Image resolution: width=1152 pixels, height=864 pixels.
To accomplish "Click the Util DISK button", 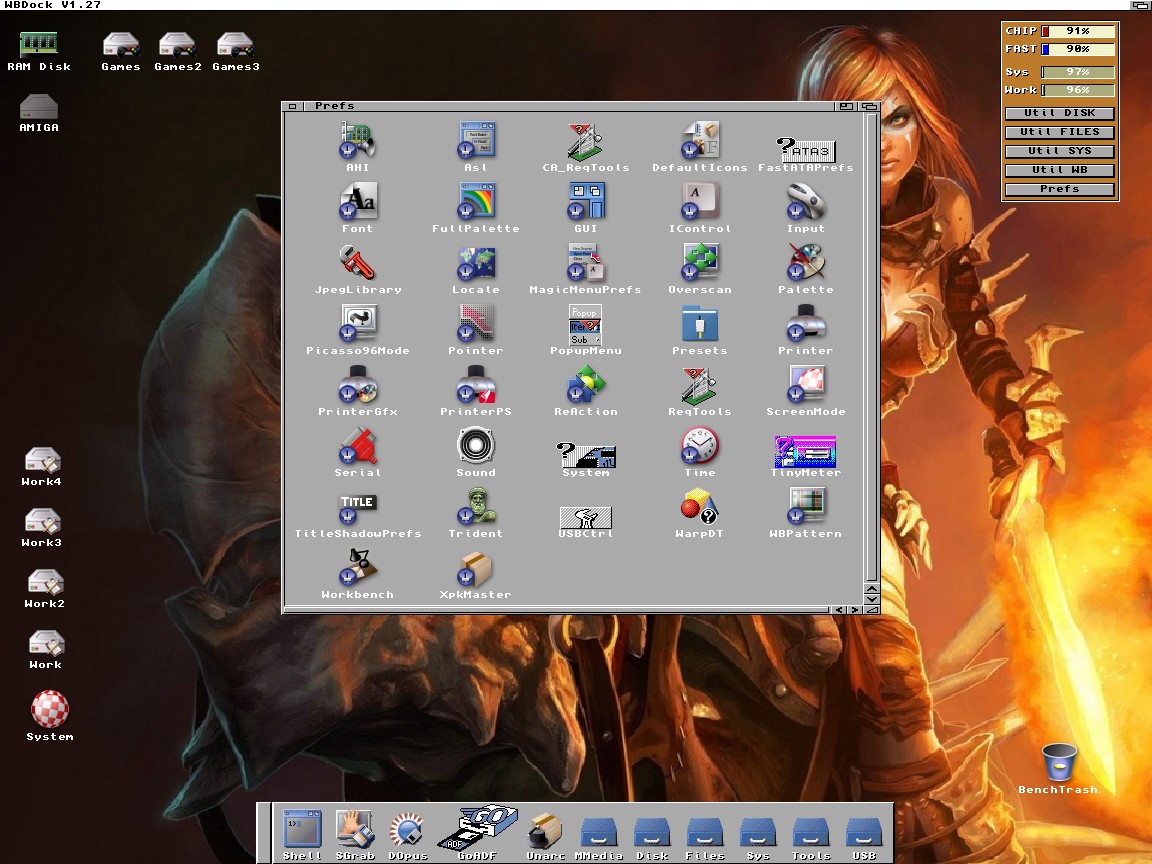I will [1059, 113].
